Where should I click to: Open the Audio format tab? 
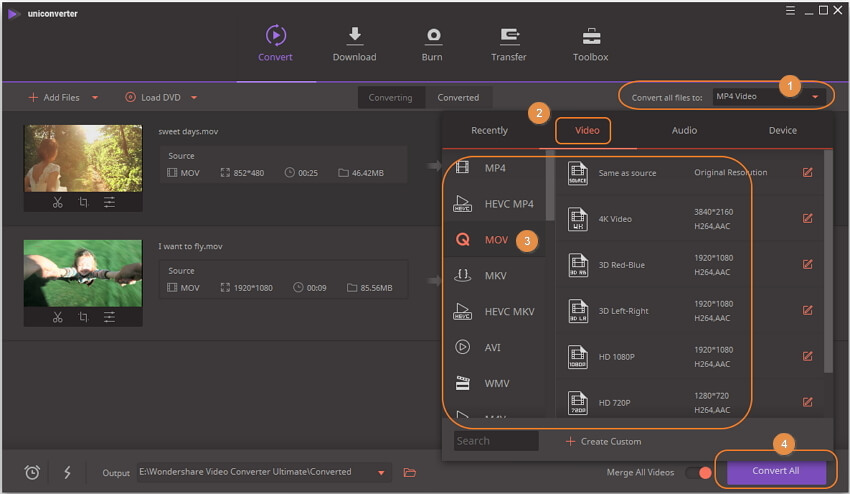click(685, 131)
